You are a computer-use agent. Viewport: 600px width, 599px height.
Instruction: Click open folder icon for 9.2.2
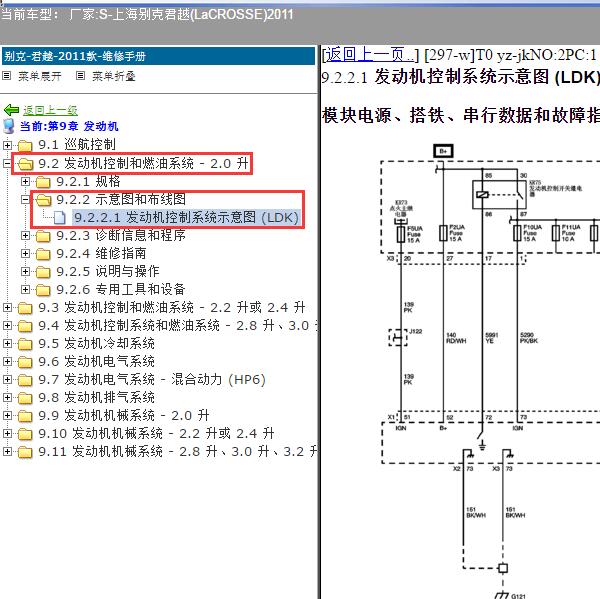pos(44,199)
